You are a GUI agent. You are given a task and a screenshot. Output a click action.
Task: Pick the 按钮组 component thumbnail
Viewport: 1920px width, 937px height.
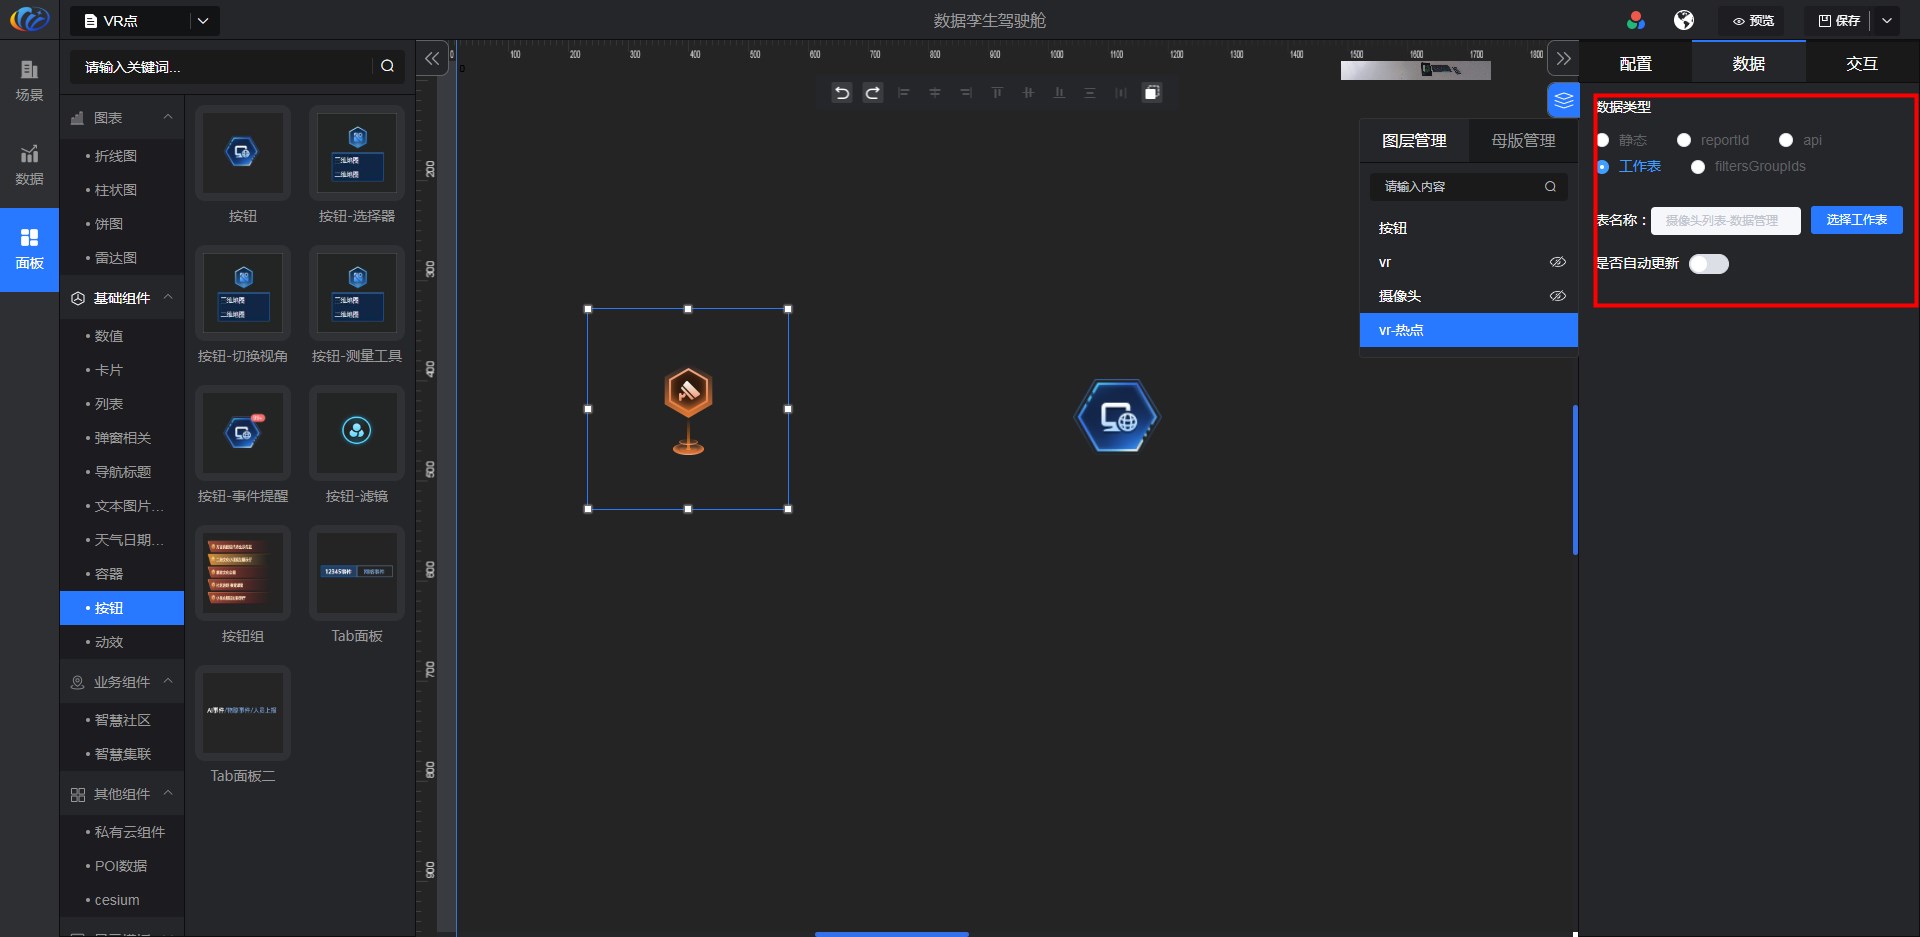[x=243, y=573]
